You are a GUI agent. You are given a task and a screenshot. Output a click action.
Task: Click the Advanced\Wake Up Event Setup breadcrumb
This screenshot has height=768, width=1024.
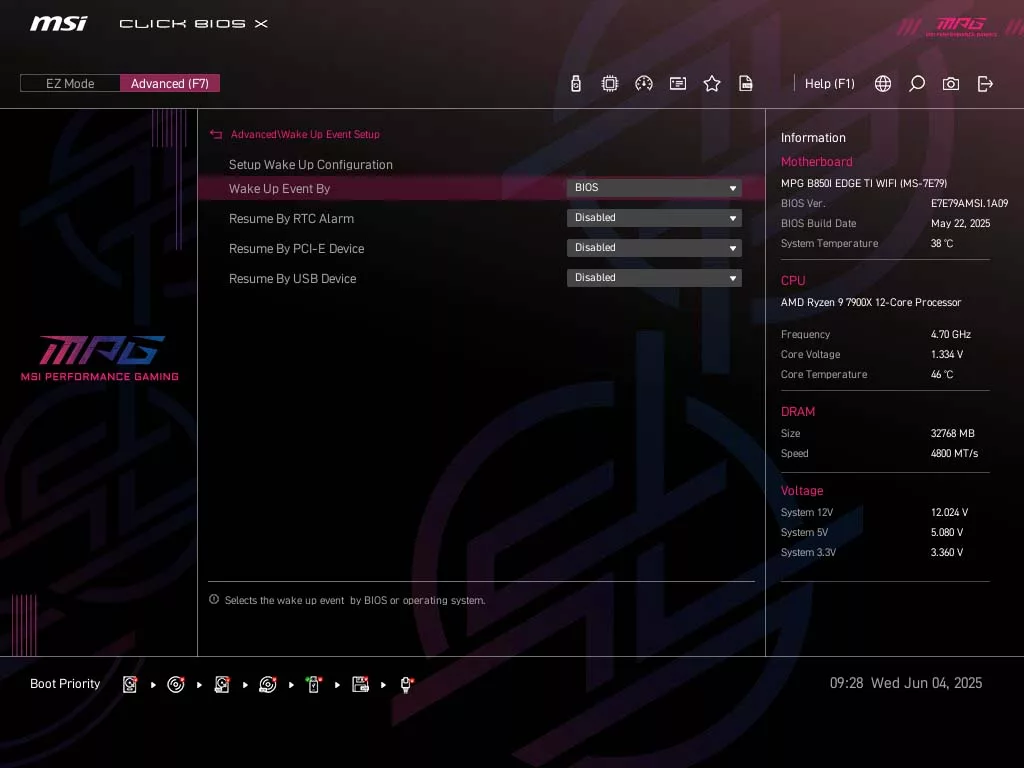[305, 134]
